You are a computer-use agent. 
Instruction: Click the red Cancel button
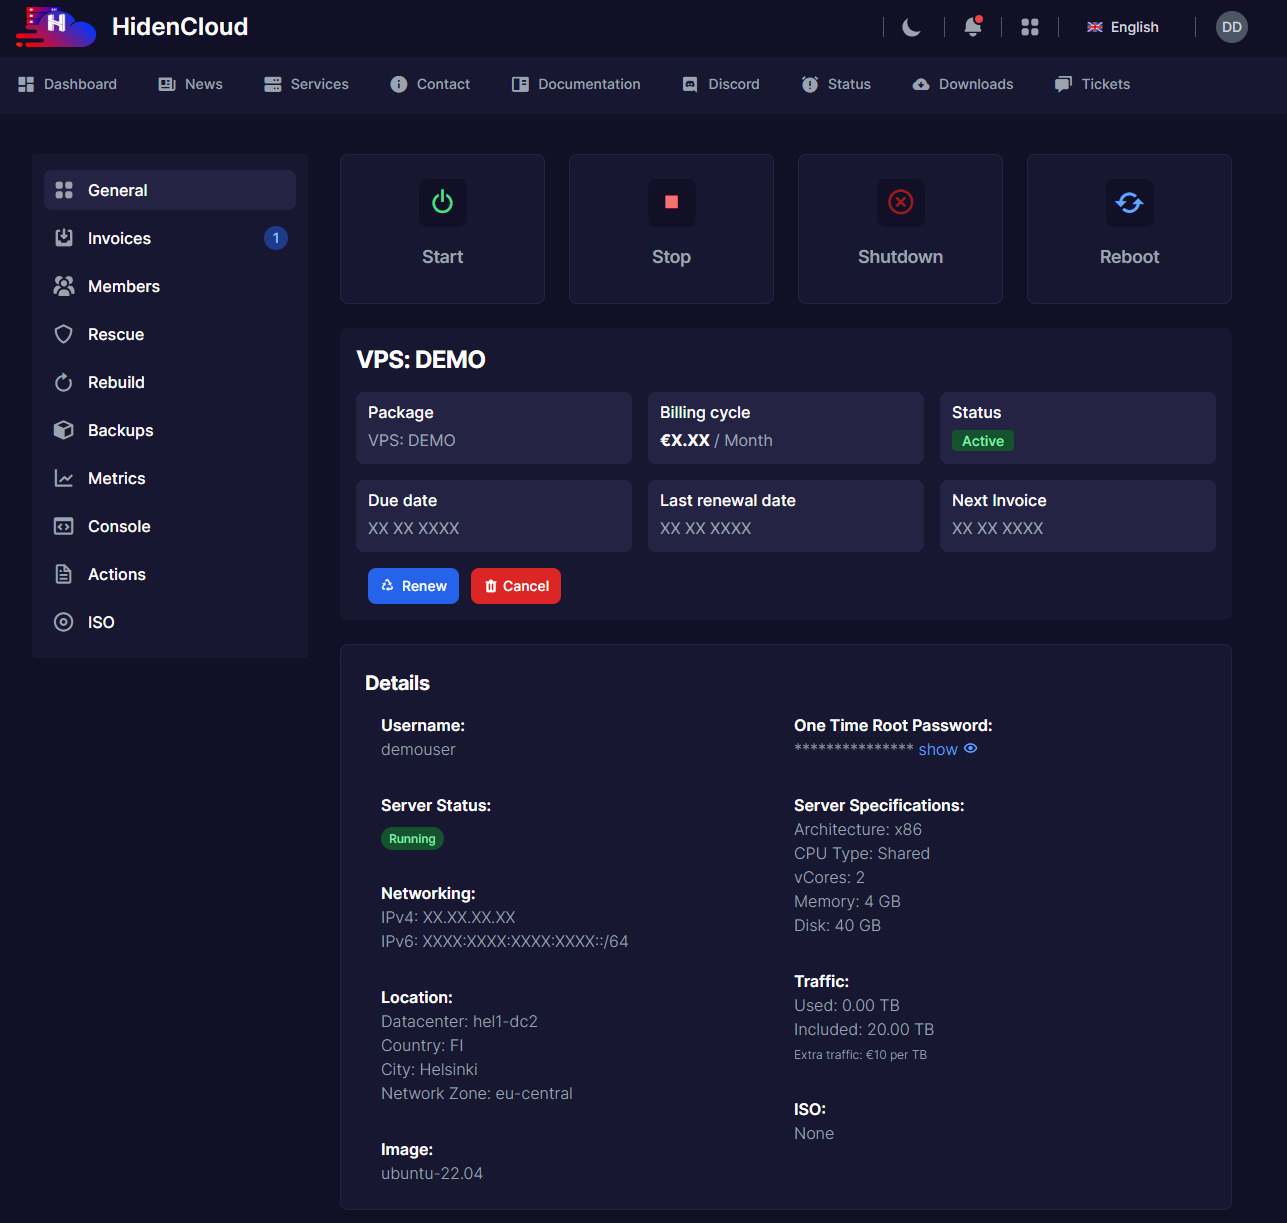[x=516, y=586]
